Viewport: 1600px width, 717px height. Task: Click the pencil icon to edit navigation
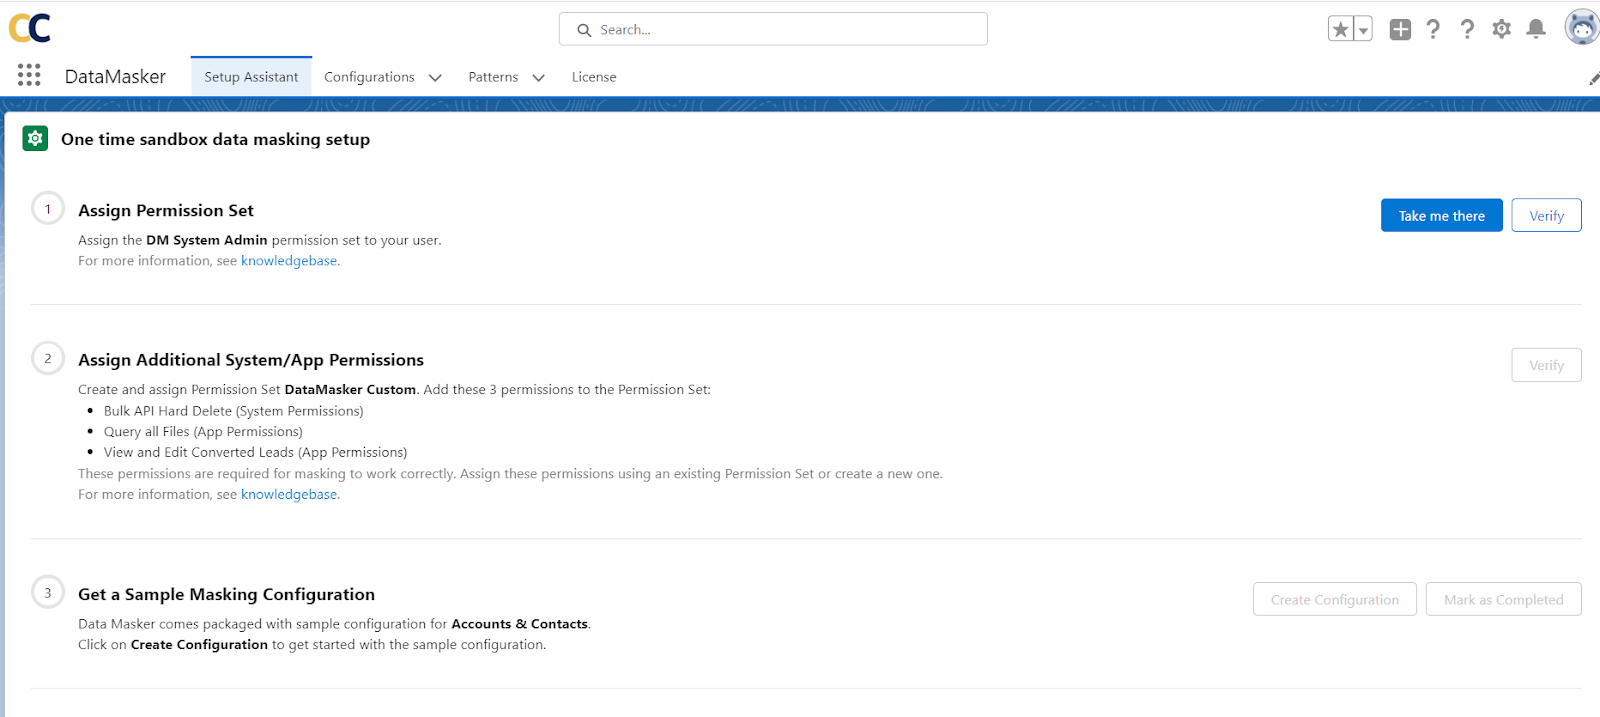(x=1593, y=79)
